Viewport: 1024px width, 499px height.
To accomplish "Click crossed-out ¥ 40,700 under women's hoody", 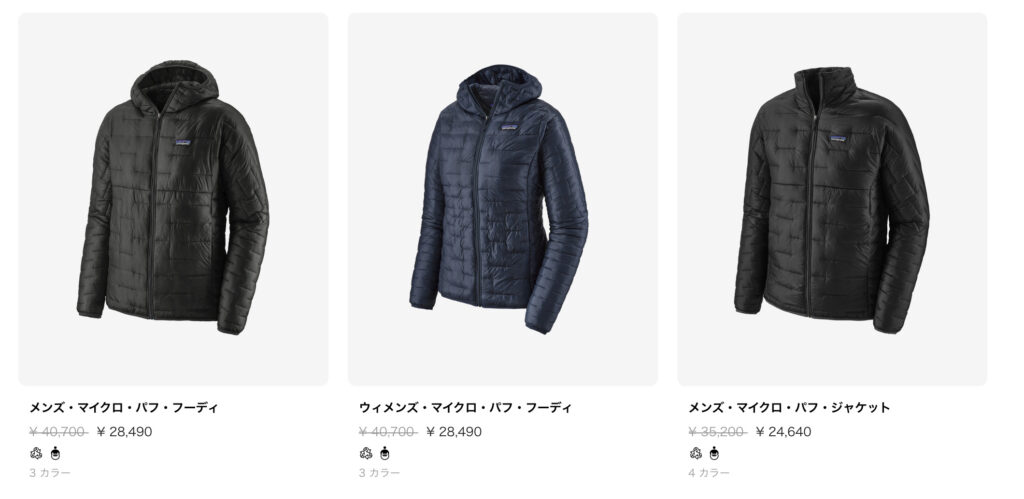I will pyautogui.click(x=387, y=432).
